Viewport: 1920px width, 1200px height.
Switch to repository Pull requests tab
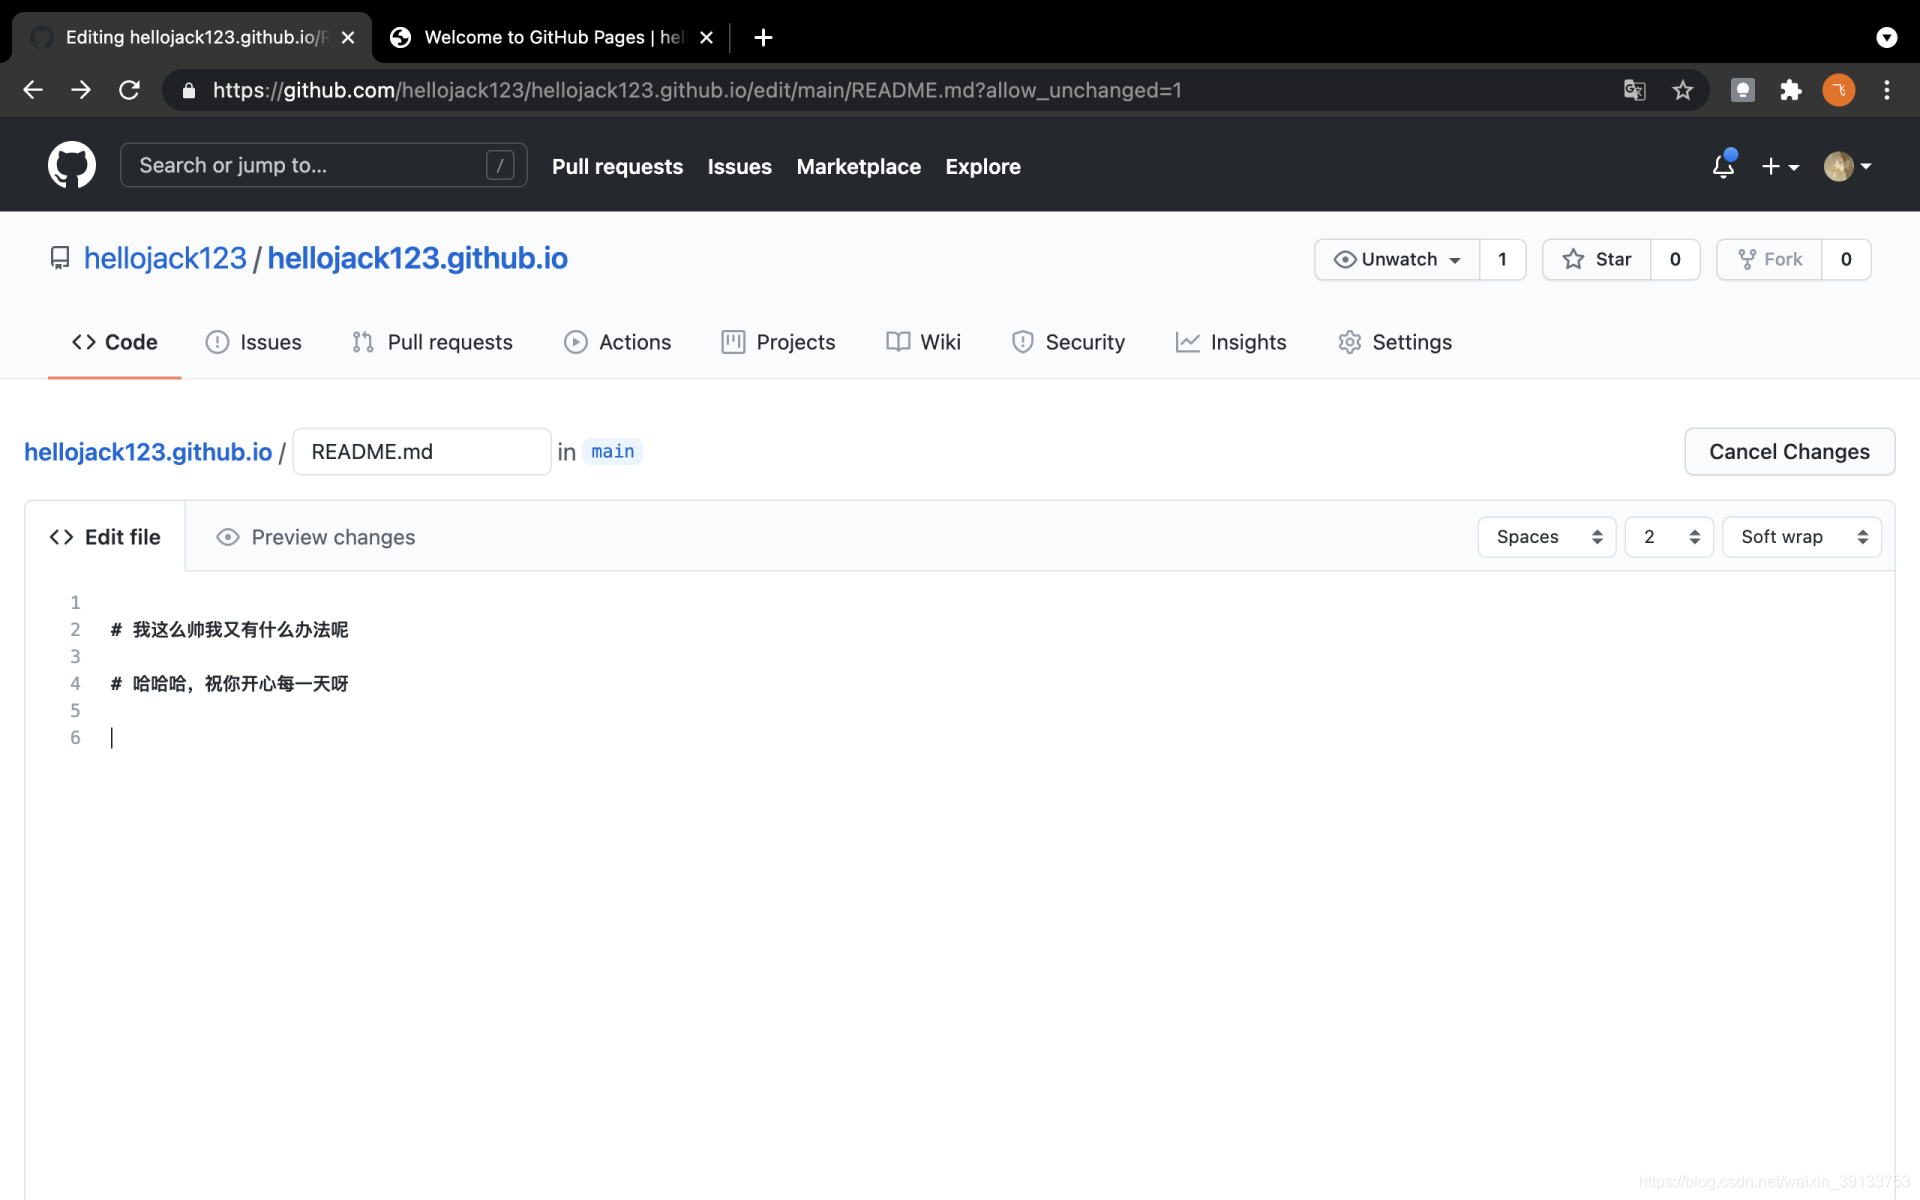(432, 342)
